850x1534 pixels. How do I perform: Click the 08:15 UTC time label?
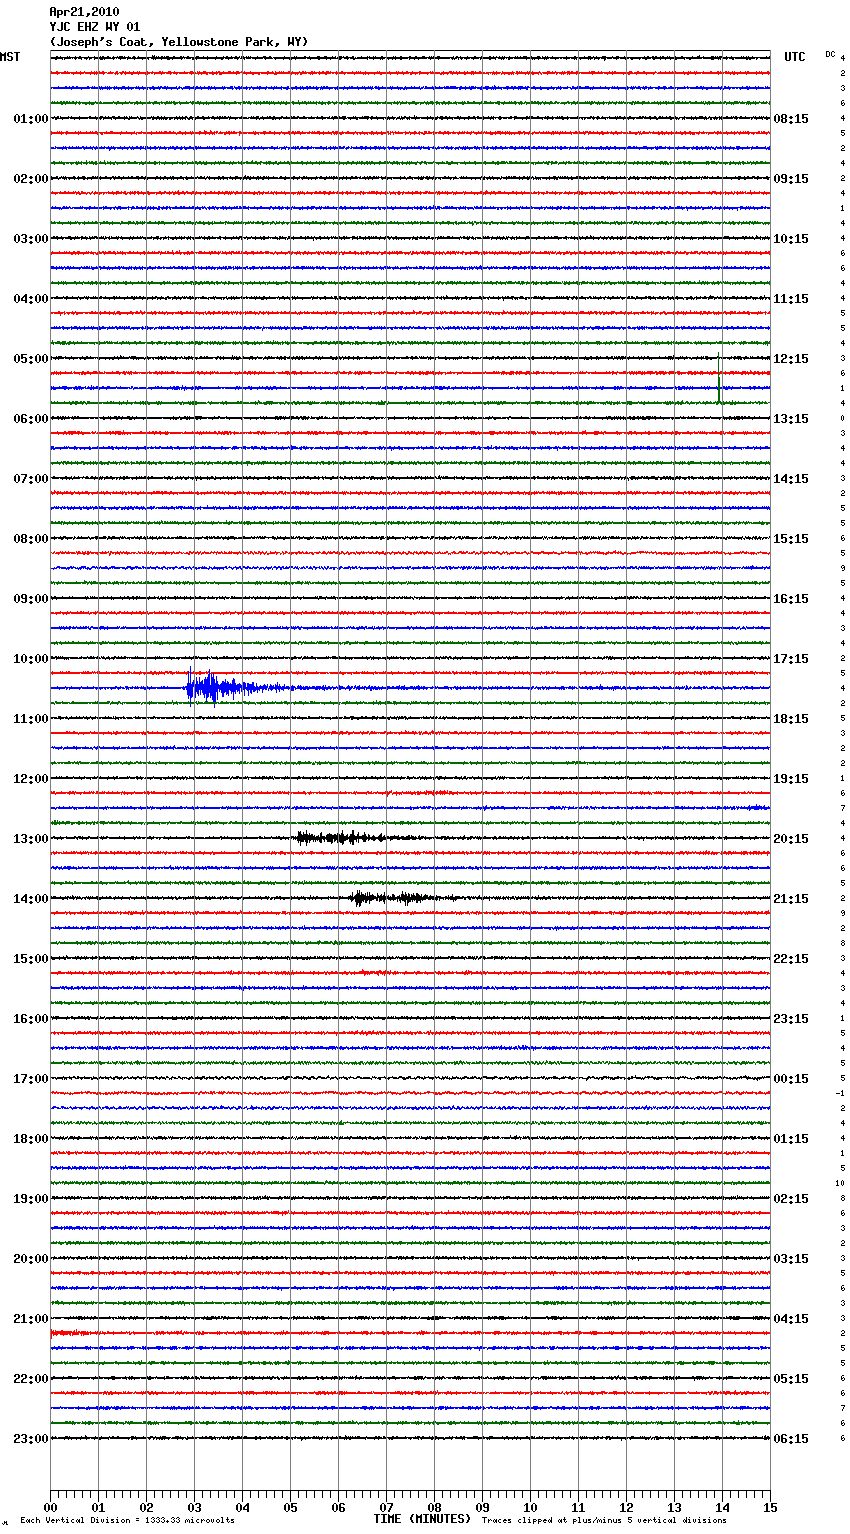click(x=791, y=119)
